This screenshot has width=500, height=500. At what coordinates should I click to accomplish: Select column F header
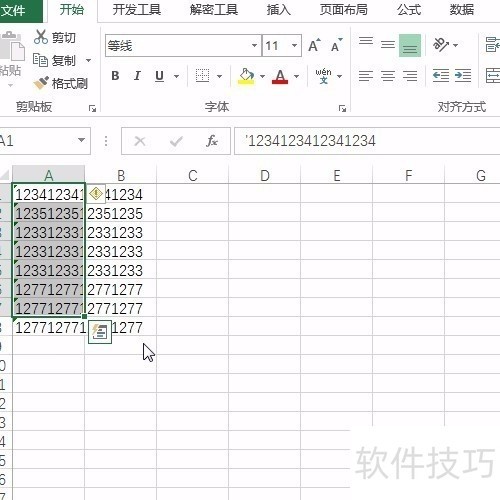tap(408, 175)
